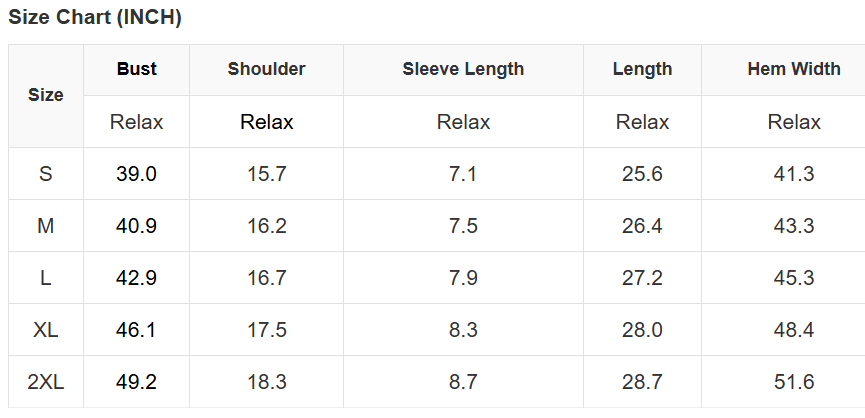
Task: Click the Size Chart (INCH) heading
Action: (x=95, y=18)
